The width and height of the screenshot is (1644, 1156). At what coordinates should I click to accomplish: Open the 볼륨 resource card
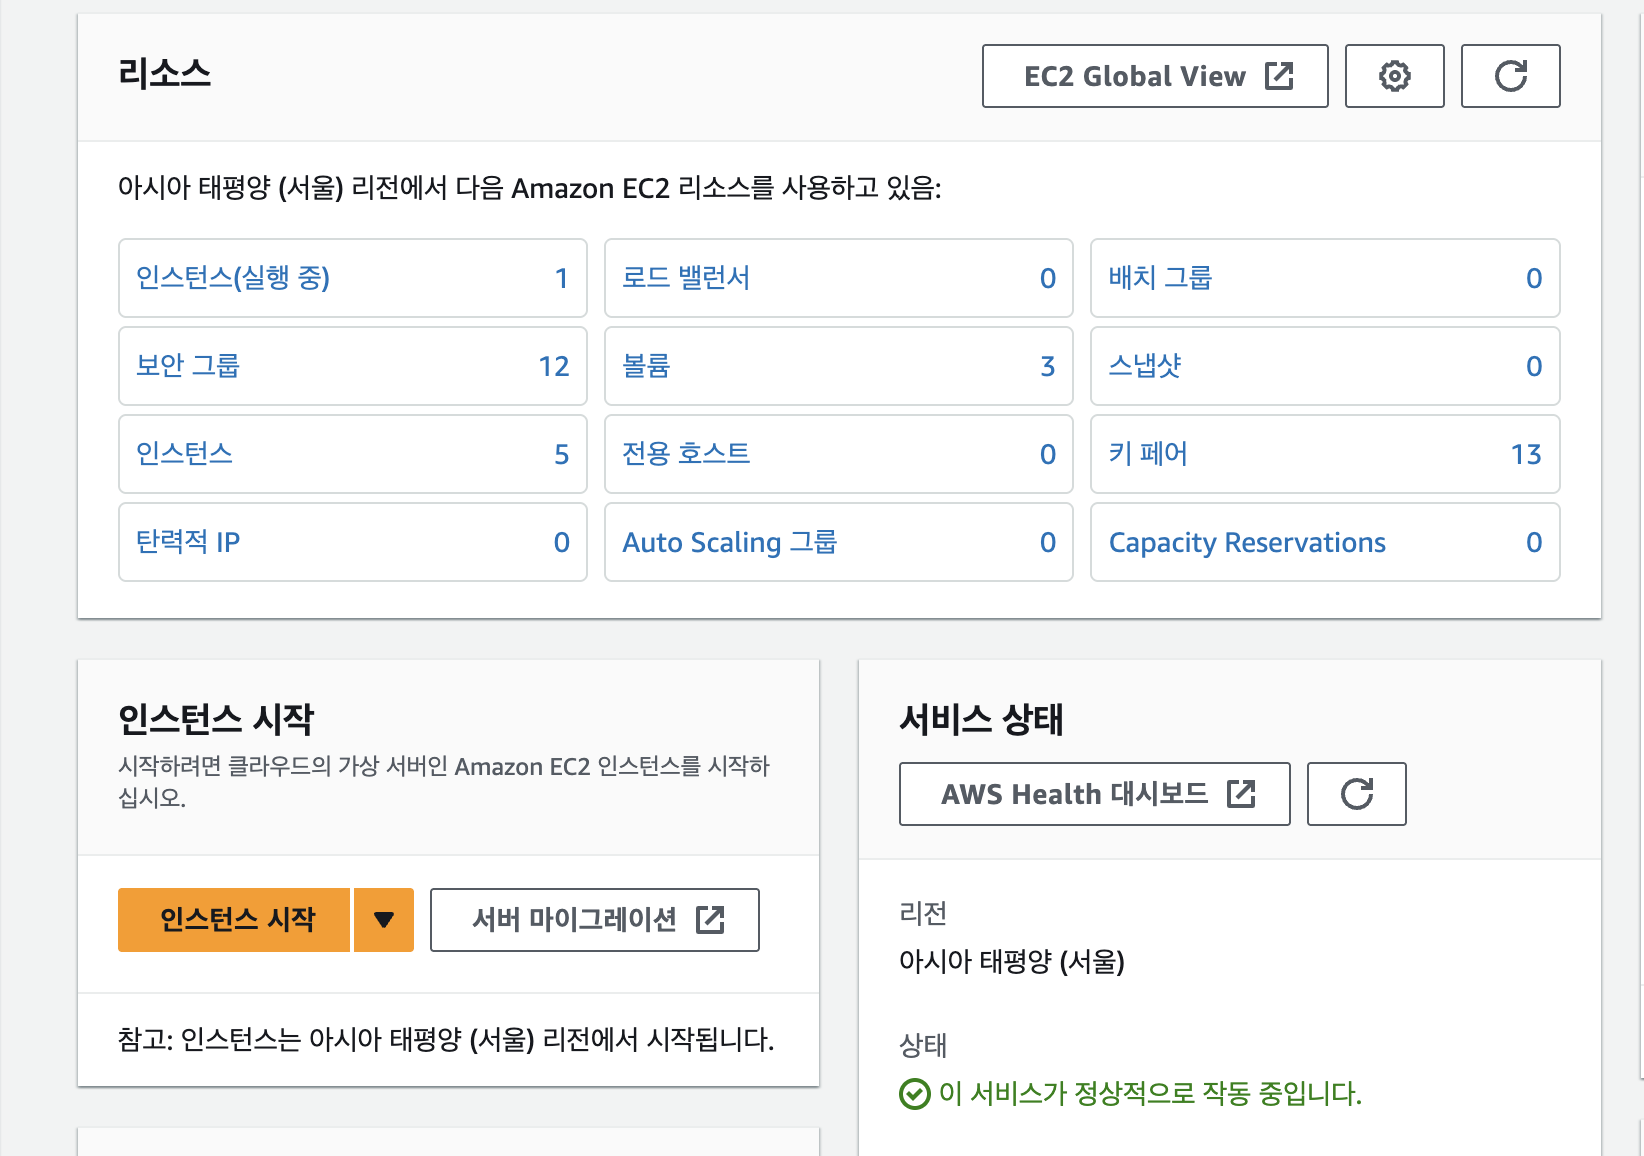tap(839, 366)
